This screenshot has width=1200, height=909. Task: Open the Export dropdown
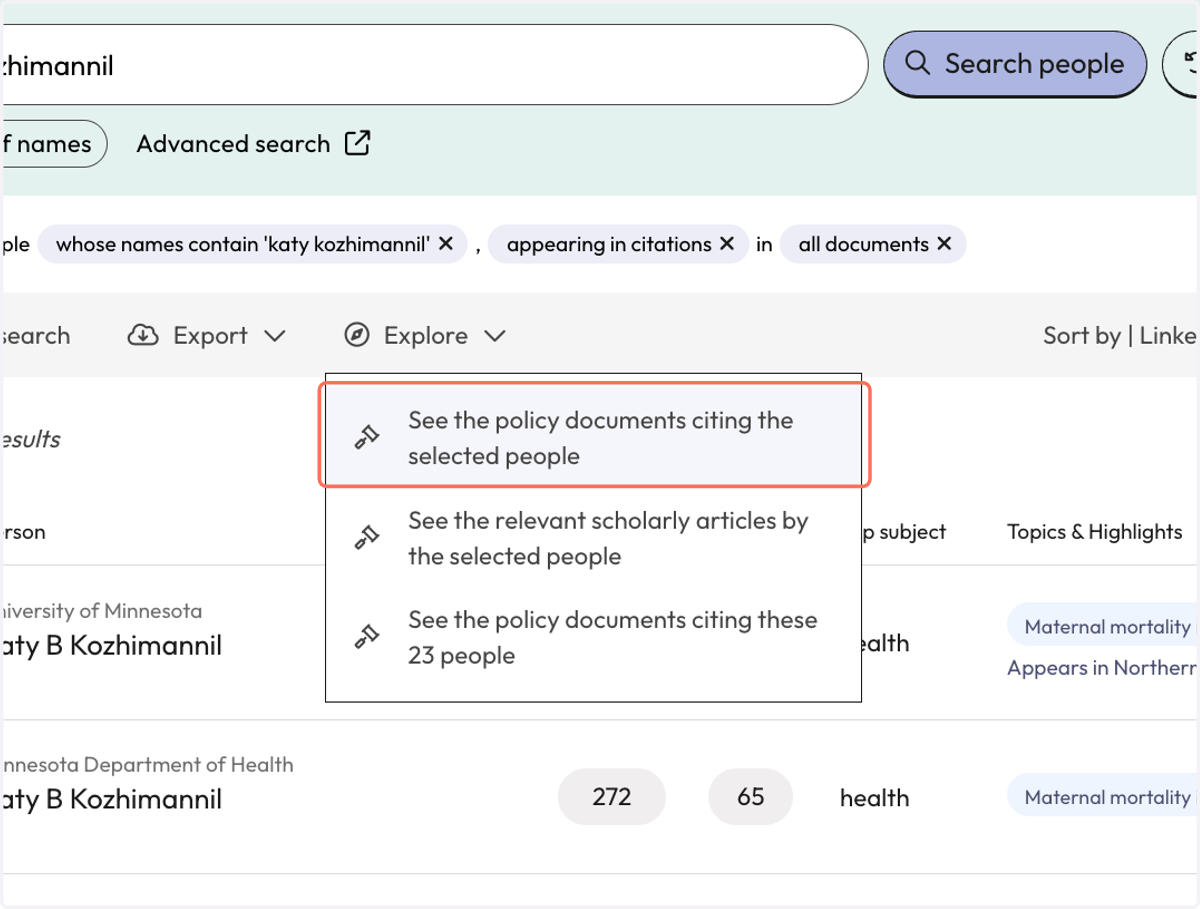(207, 336)
